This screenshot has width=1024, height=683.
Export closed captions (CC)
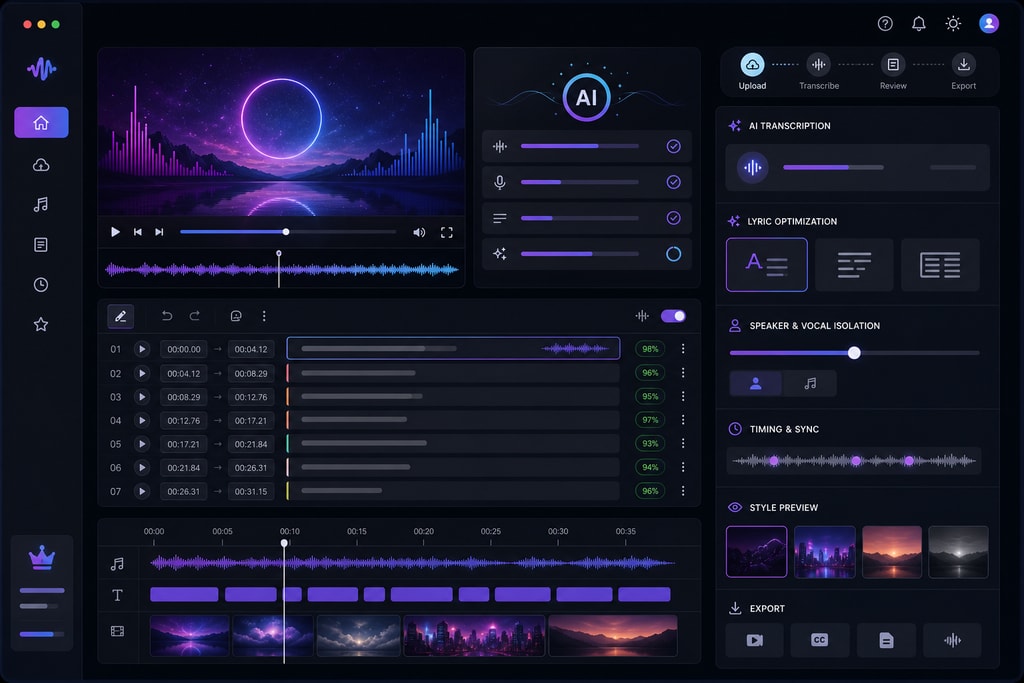(820, 640)
